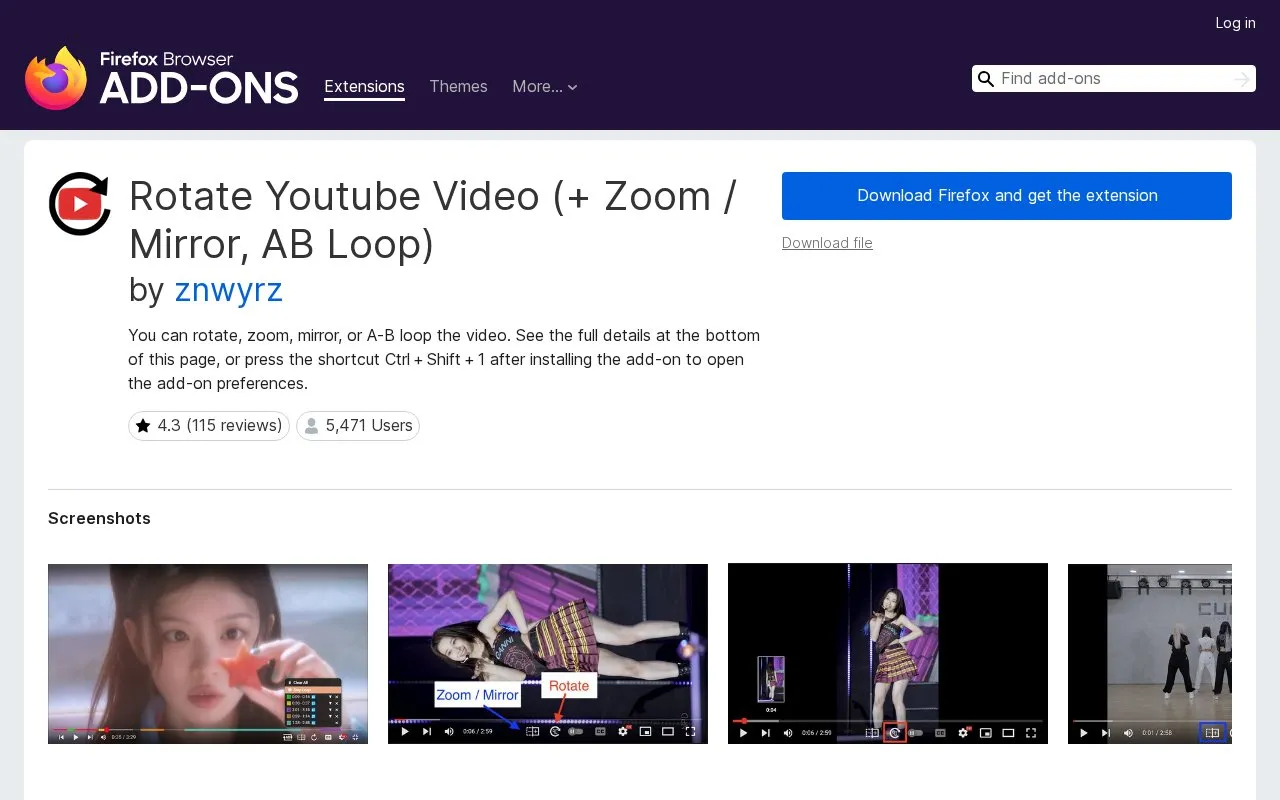This screenshot has width=1280, height=800.
Task: Open the Zoom / Mirror and Rotate screenshot
Action: tap(548, 654)
